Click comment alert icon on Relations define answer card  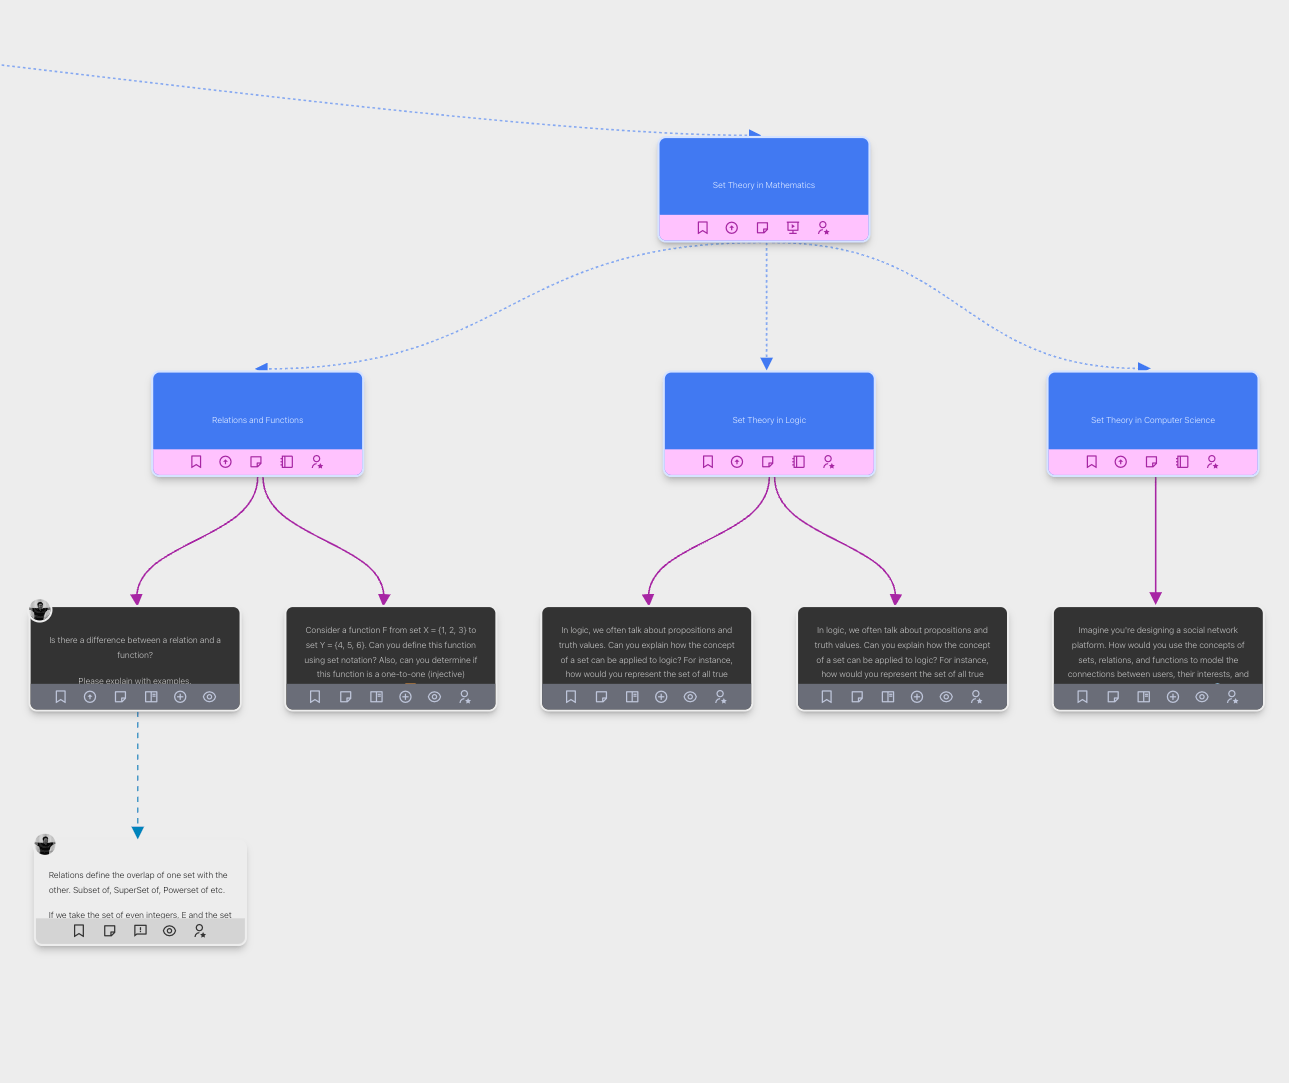[x=140, y=931]
